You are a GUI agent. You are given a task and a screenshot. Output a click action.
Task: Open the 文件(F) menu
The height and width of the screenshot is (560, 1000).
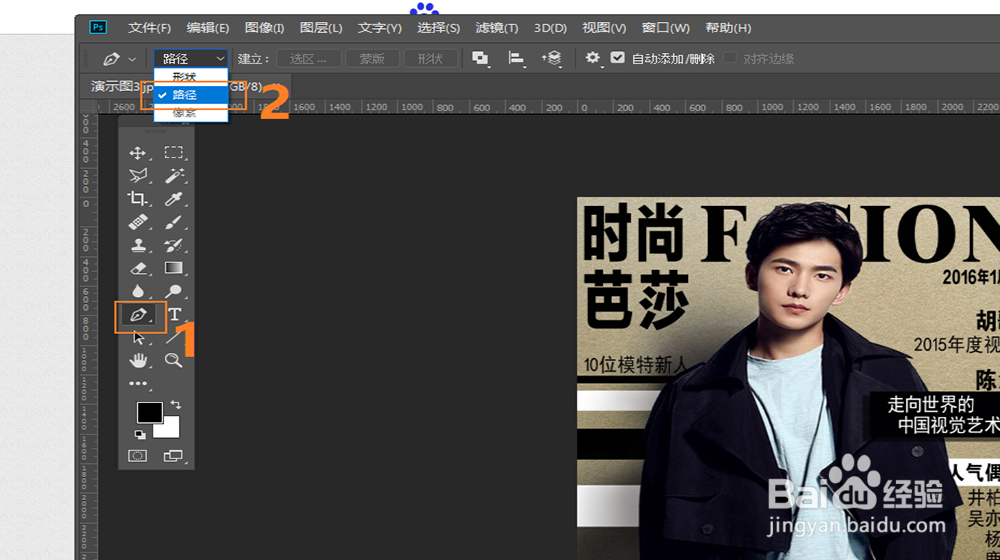pos(149,27)
